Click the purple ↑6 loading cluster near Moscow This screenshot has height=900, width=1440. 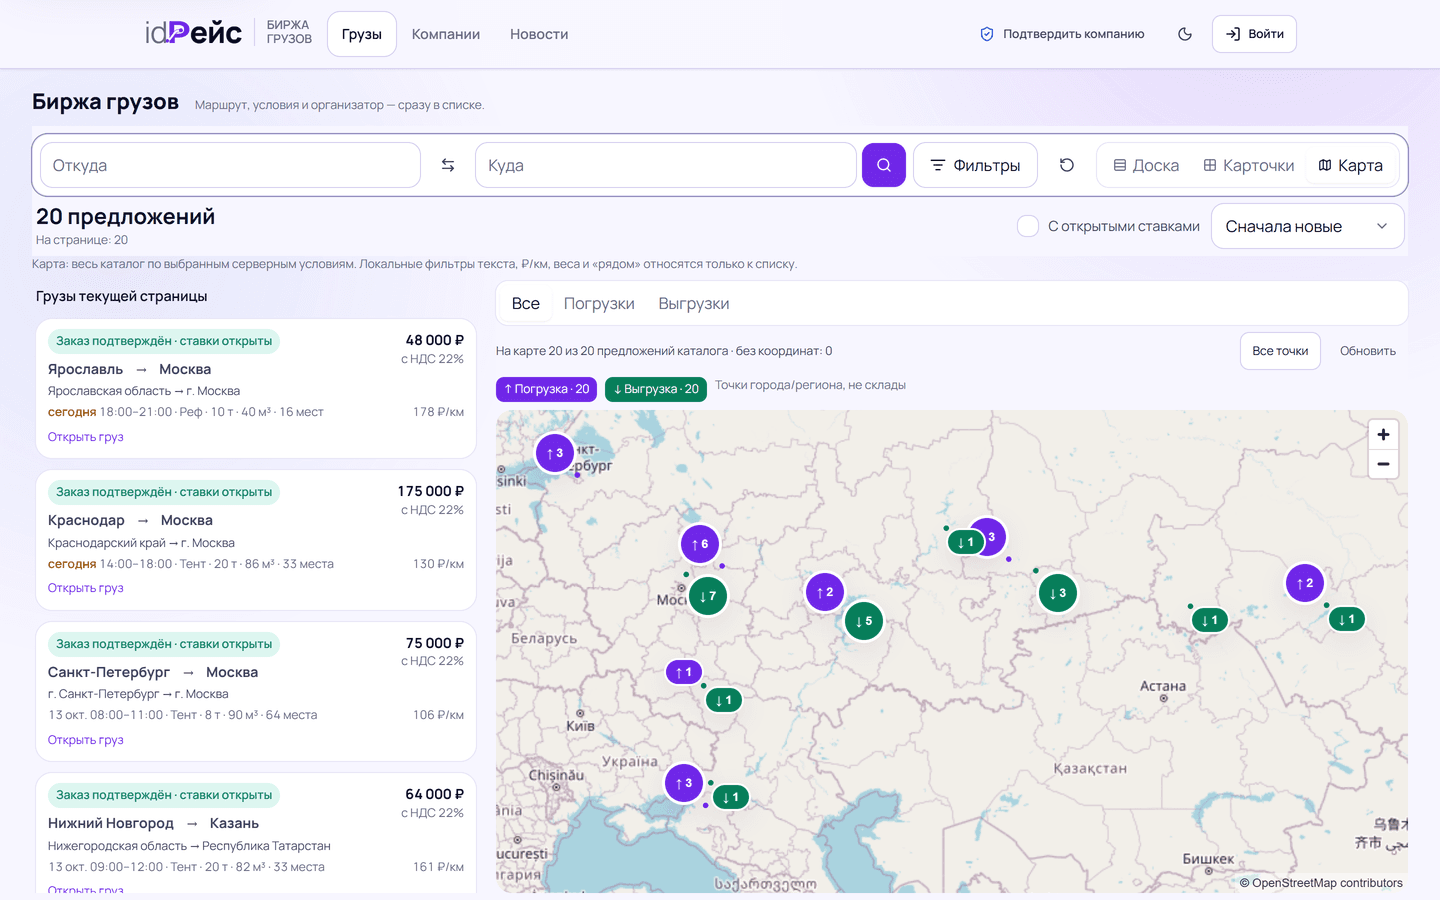700,544
